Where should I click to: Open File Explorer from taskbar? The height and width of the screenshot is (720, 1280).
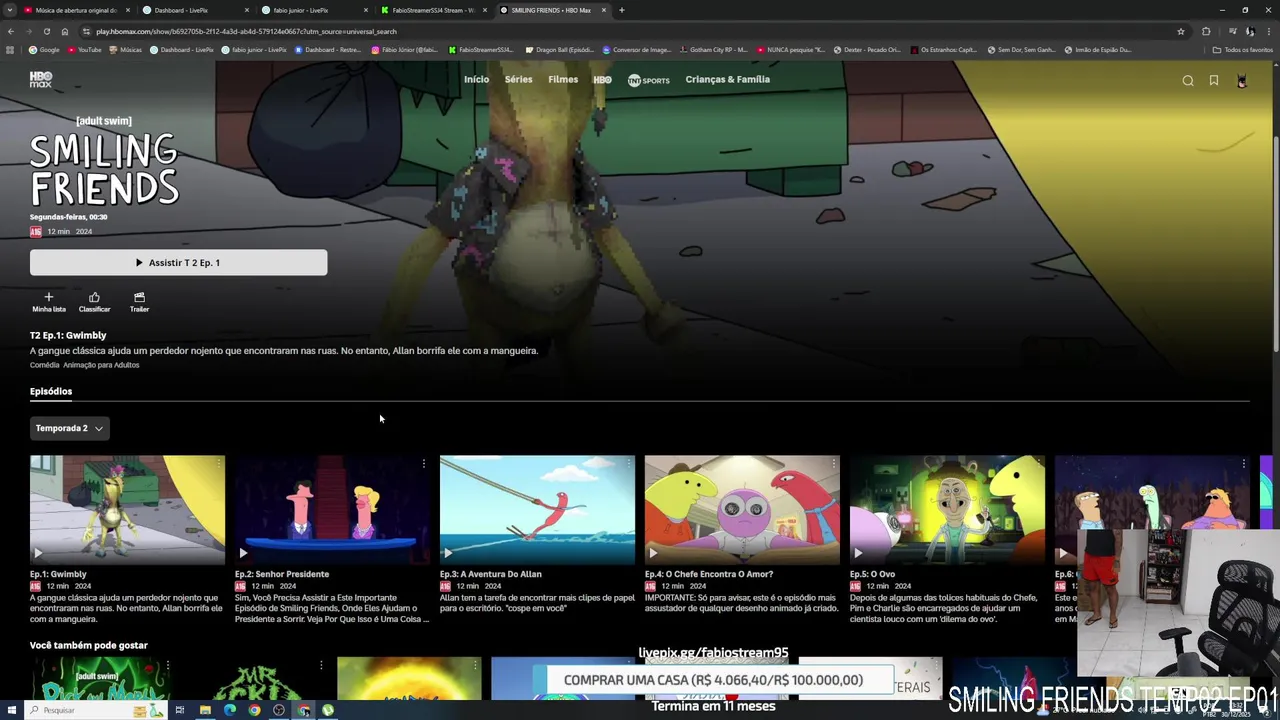205,710
